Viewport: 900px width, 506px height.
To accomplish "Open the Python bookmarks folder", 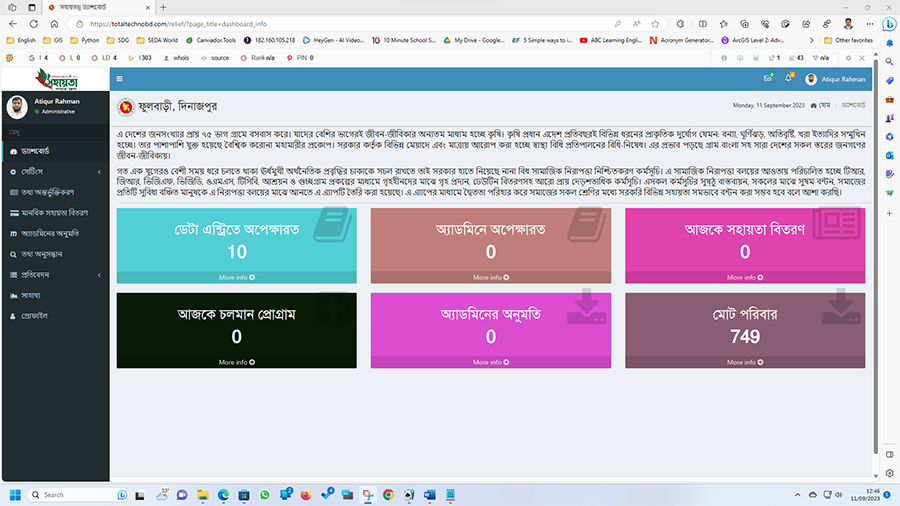I will 84,40.
